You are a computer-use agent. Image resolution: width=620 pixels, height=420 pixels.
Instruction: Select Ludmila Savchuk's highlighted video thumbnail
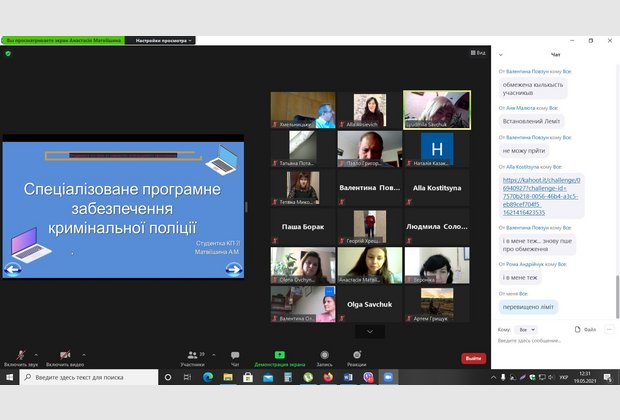point(436,110)
